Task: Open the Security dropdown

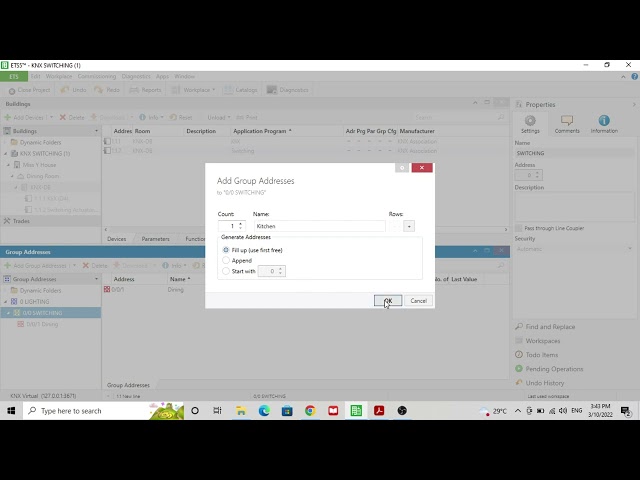Action: pyautogui.click(x=574, y=249)
